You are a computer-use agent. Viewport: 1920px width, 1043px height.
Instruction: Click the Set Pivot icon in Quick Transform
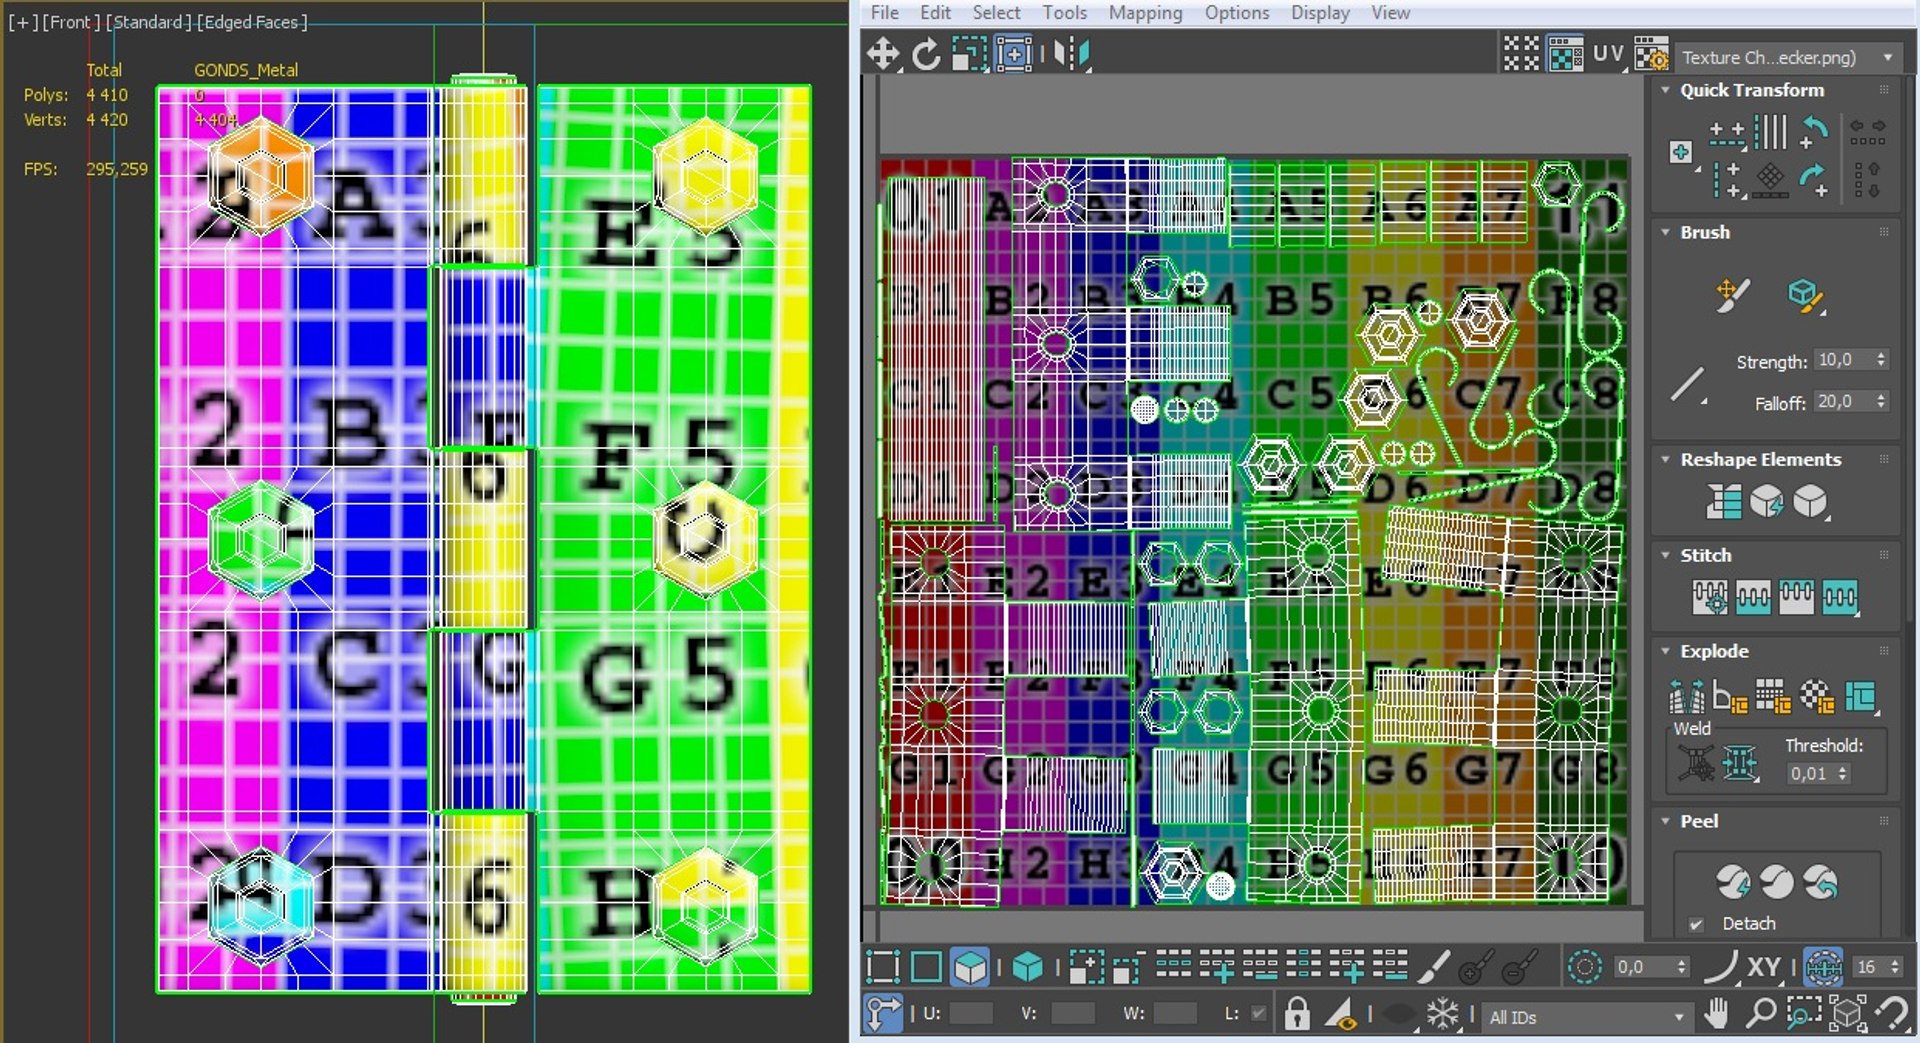click(x=1681, y=152)
